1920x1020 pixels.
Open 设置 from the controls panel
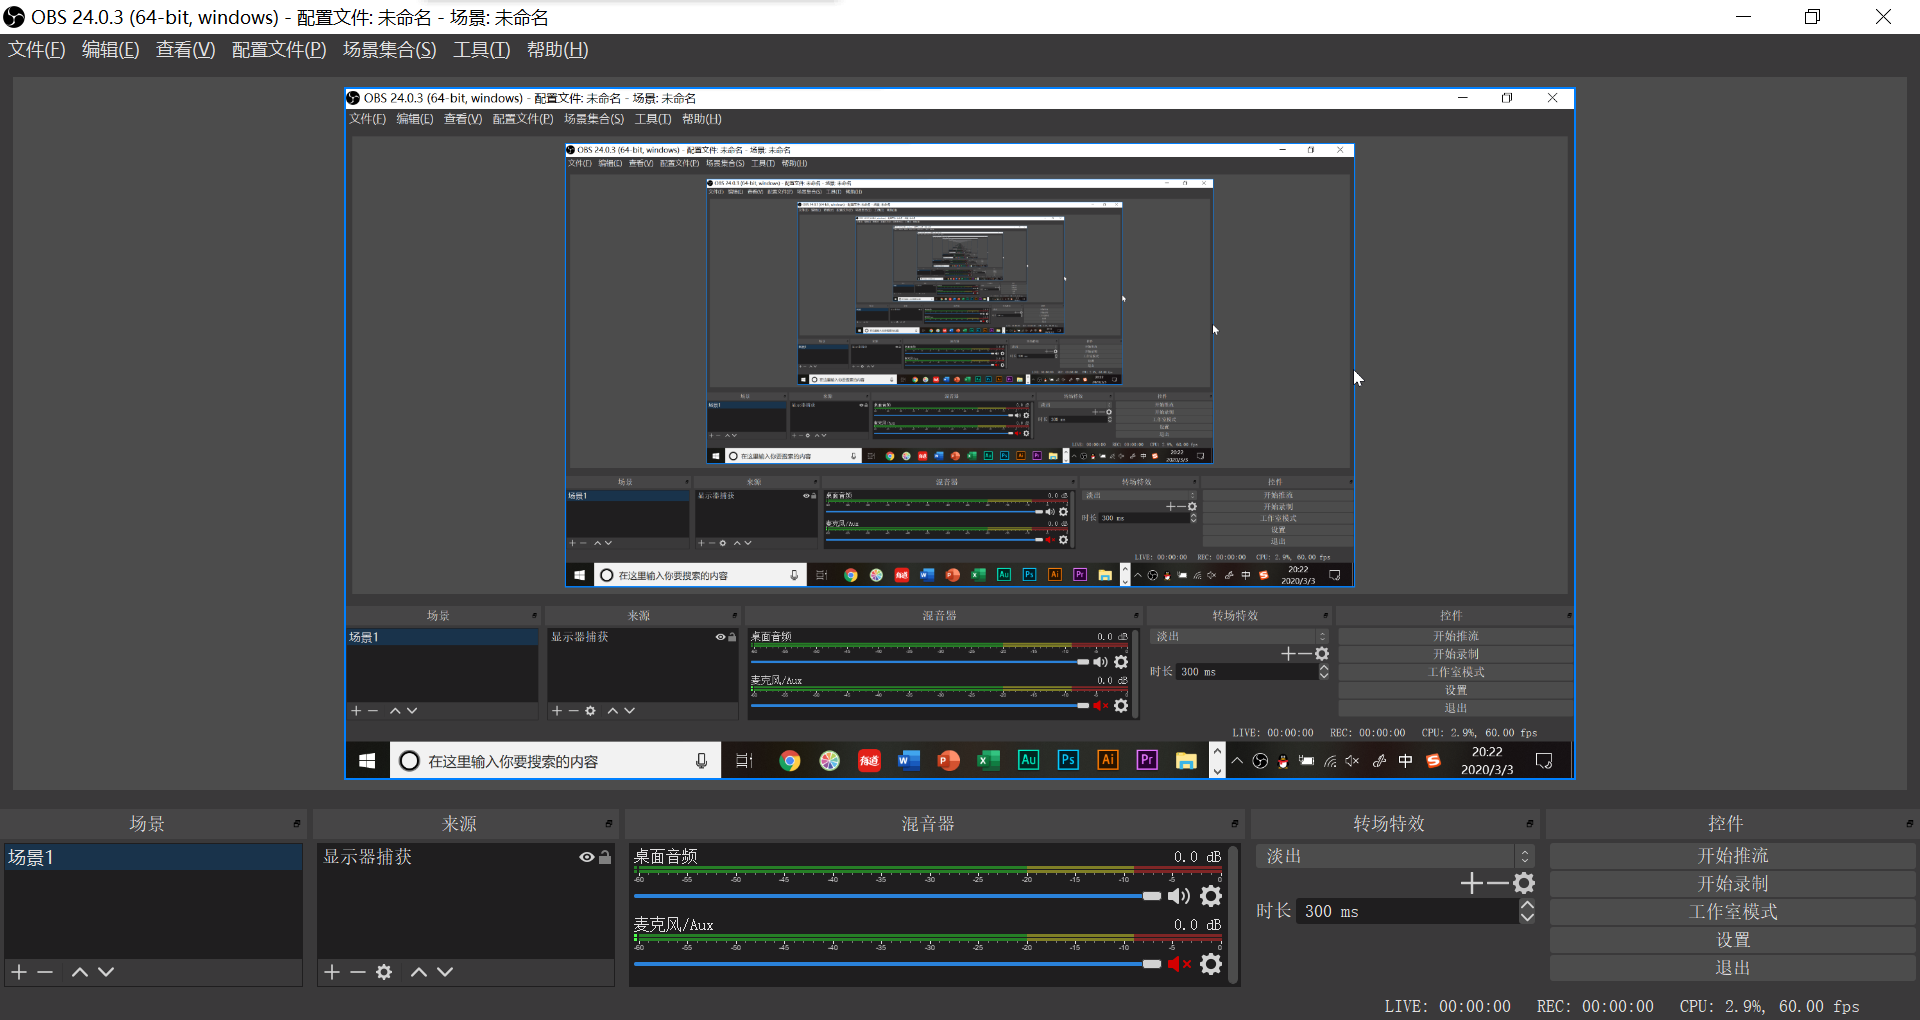1733,940
